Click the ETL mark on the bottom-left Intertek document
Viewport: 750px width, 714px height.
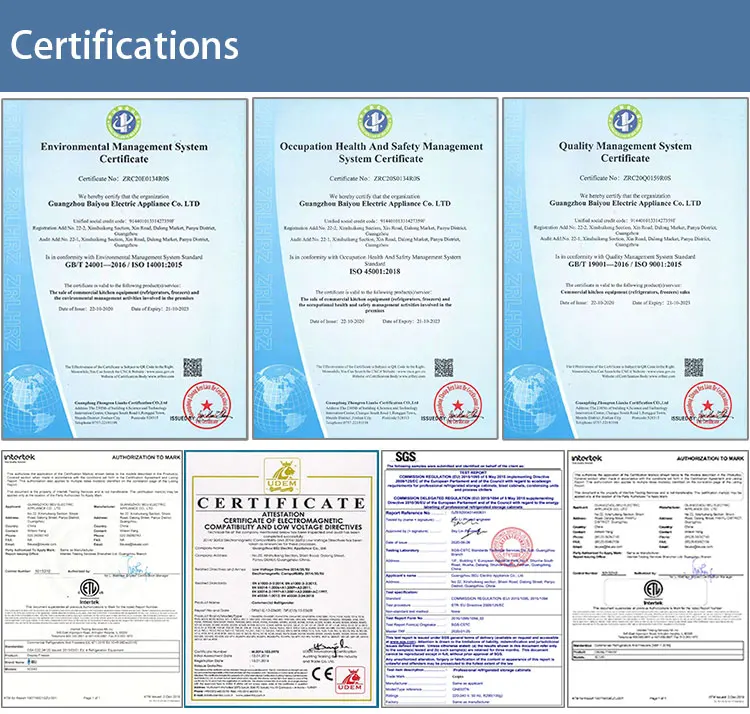[x=89, y=591]
